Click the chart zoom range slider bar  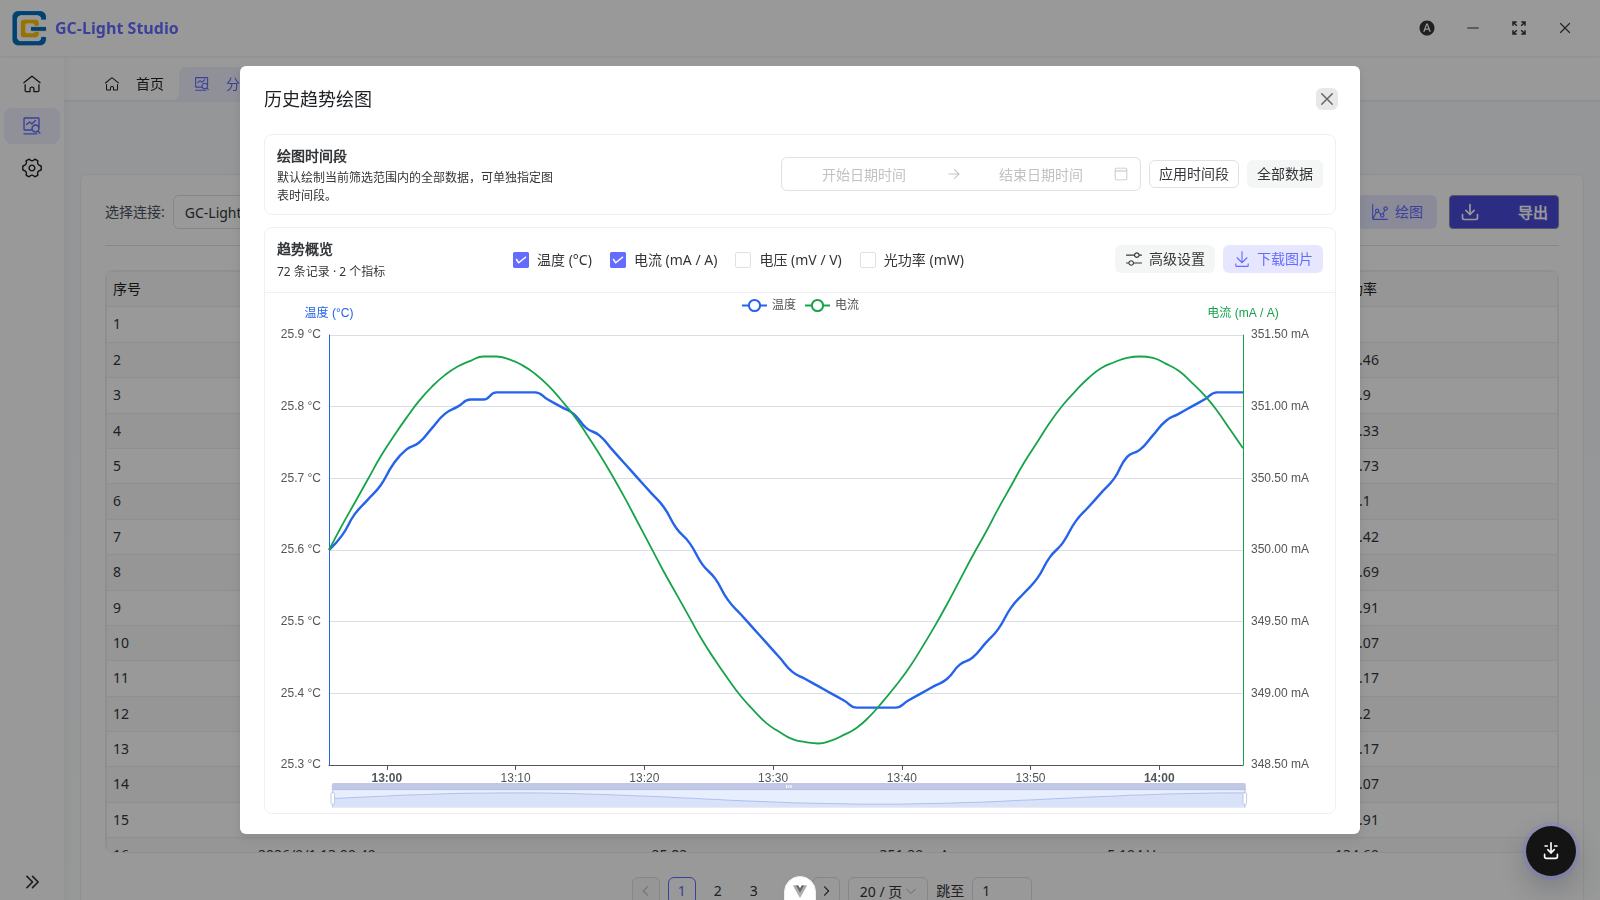(789, 796)
